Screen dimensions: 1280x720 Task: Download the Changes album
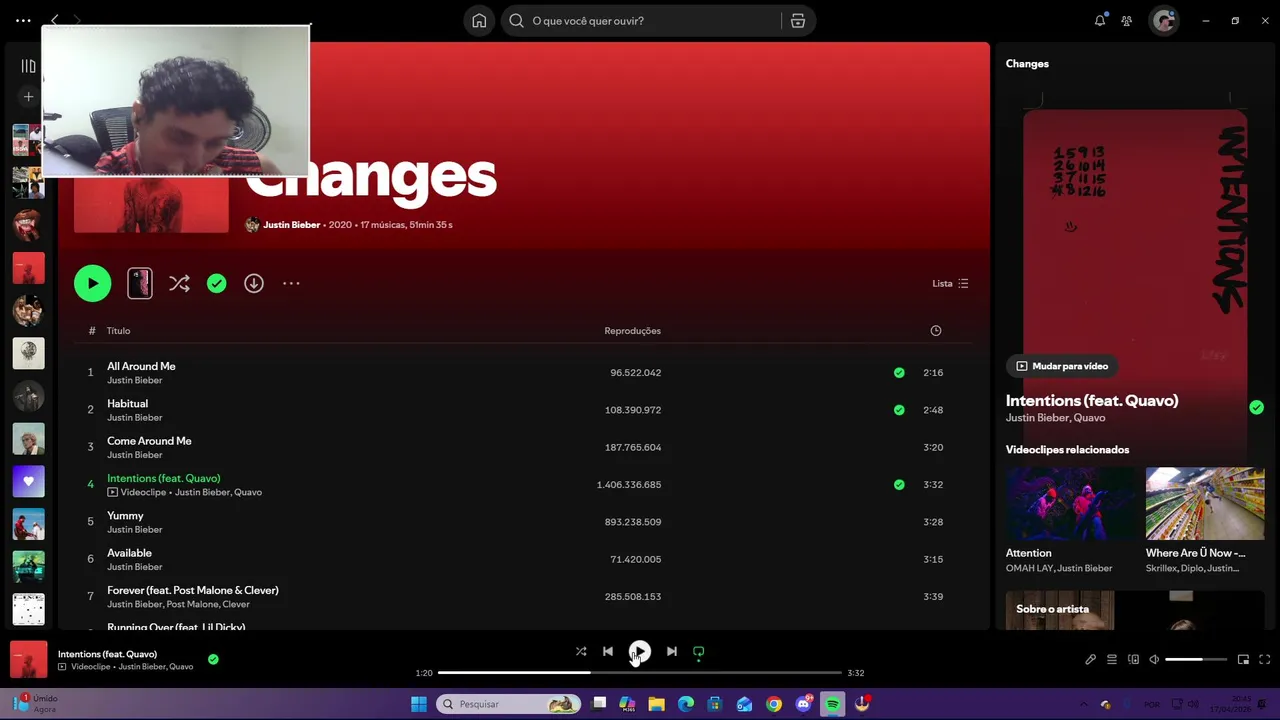(x=254, y=283)
